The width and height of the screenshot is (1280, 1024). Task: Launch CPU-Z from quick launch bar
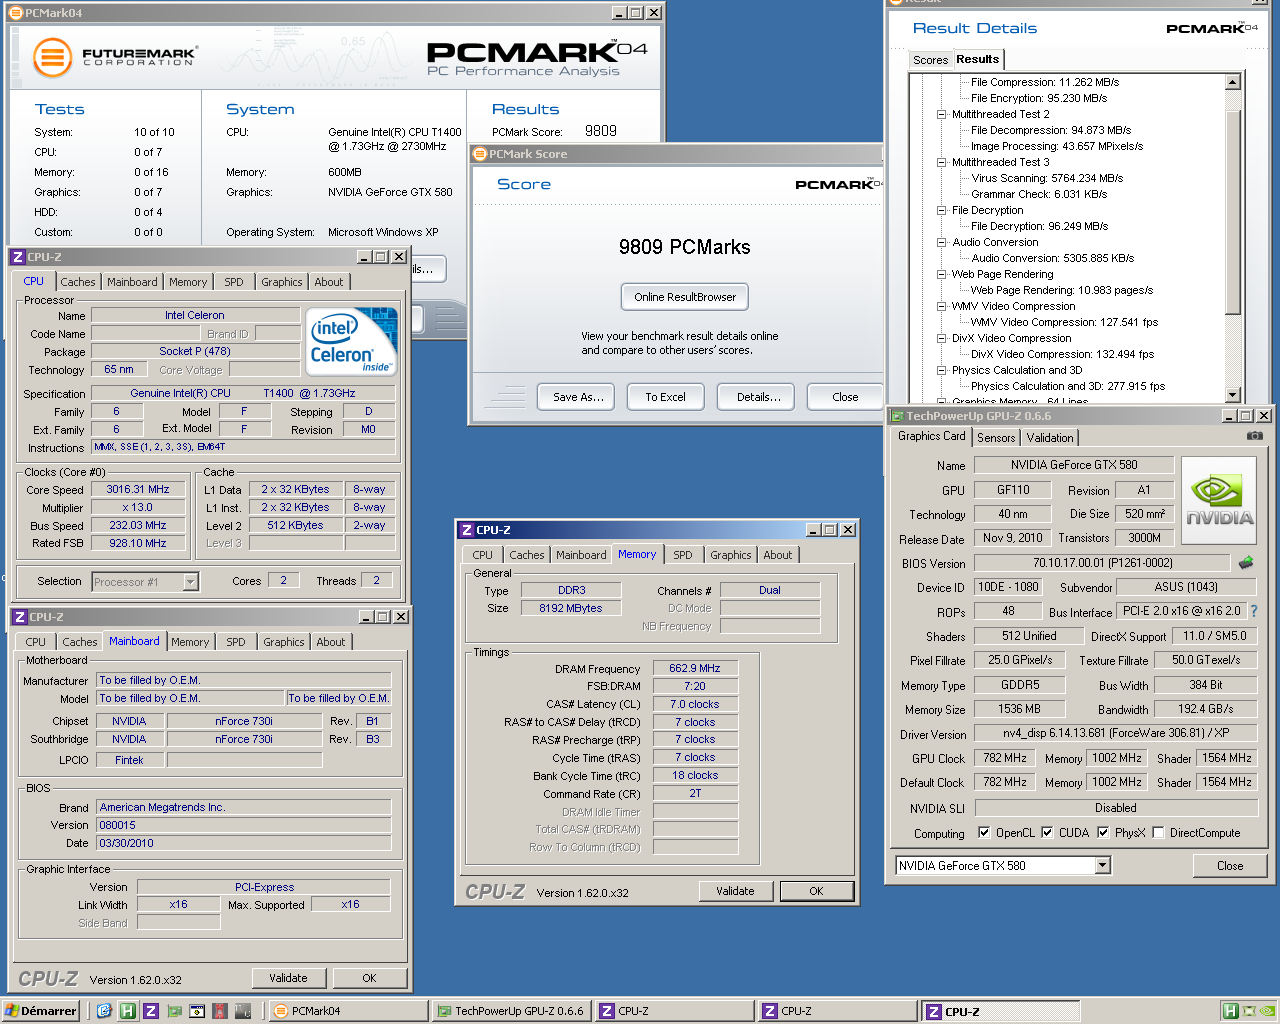coord(151,1011)
